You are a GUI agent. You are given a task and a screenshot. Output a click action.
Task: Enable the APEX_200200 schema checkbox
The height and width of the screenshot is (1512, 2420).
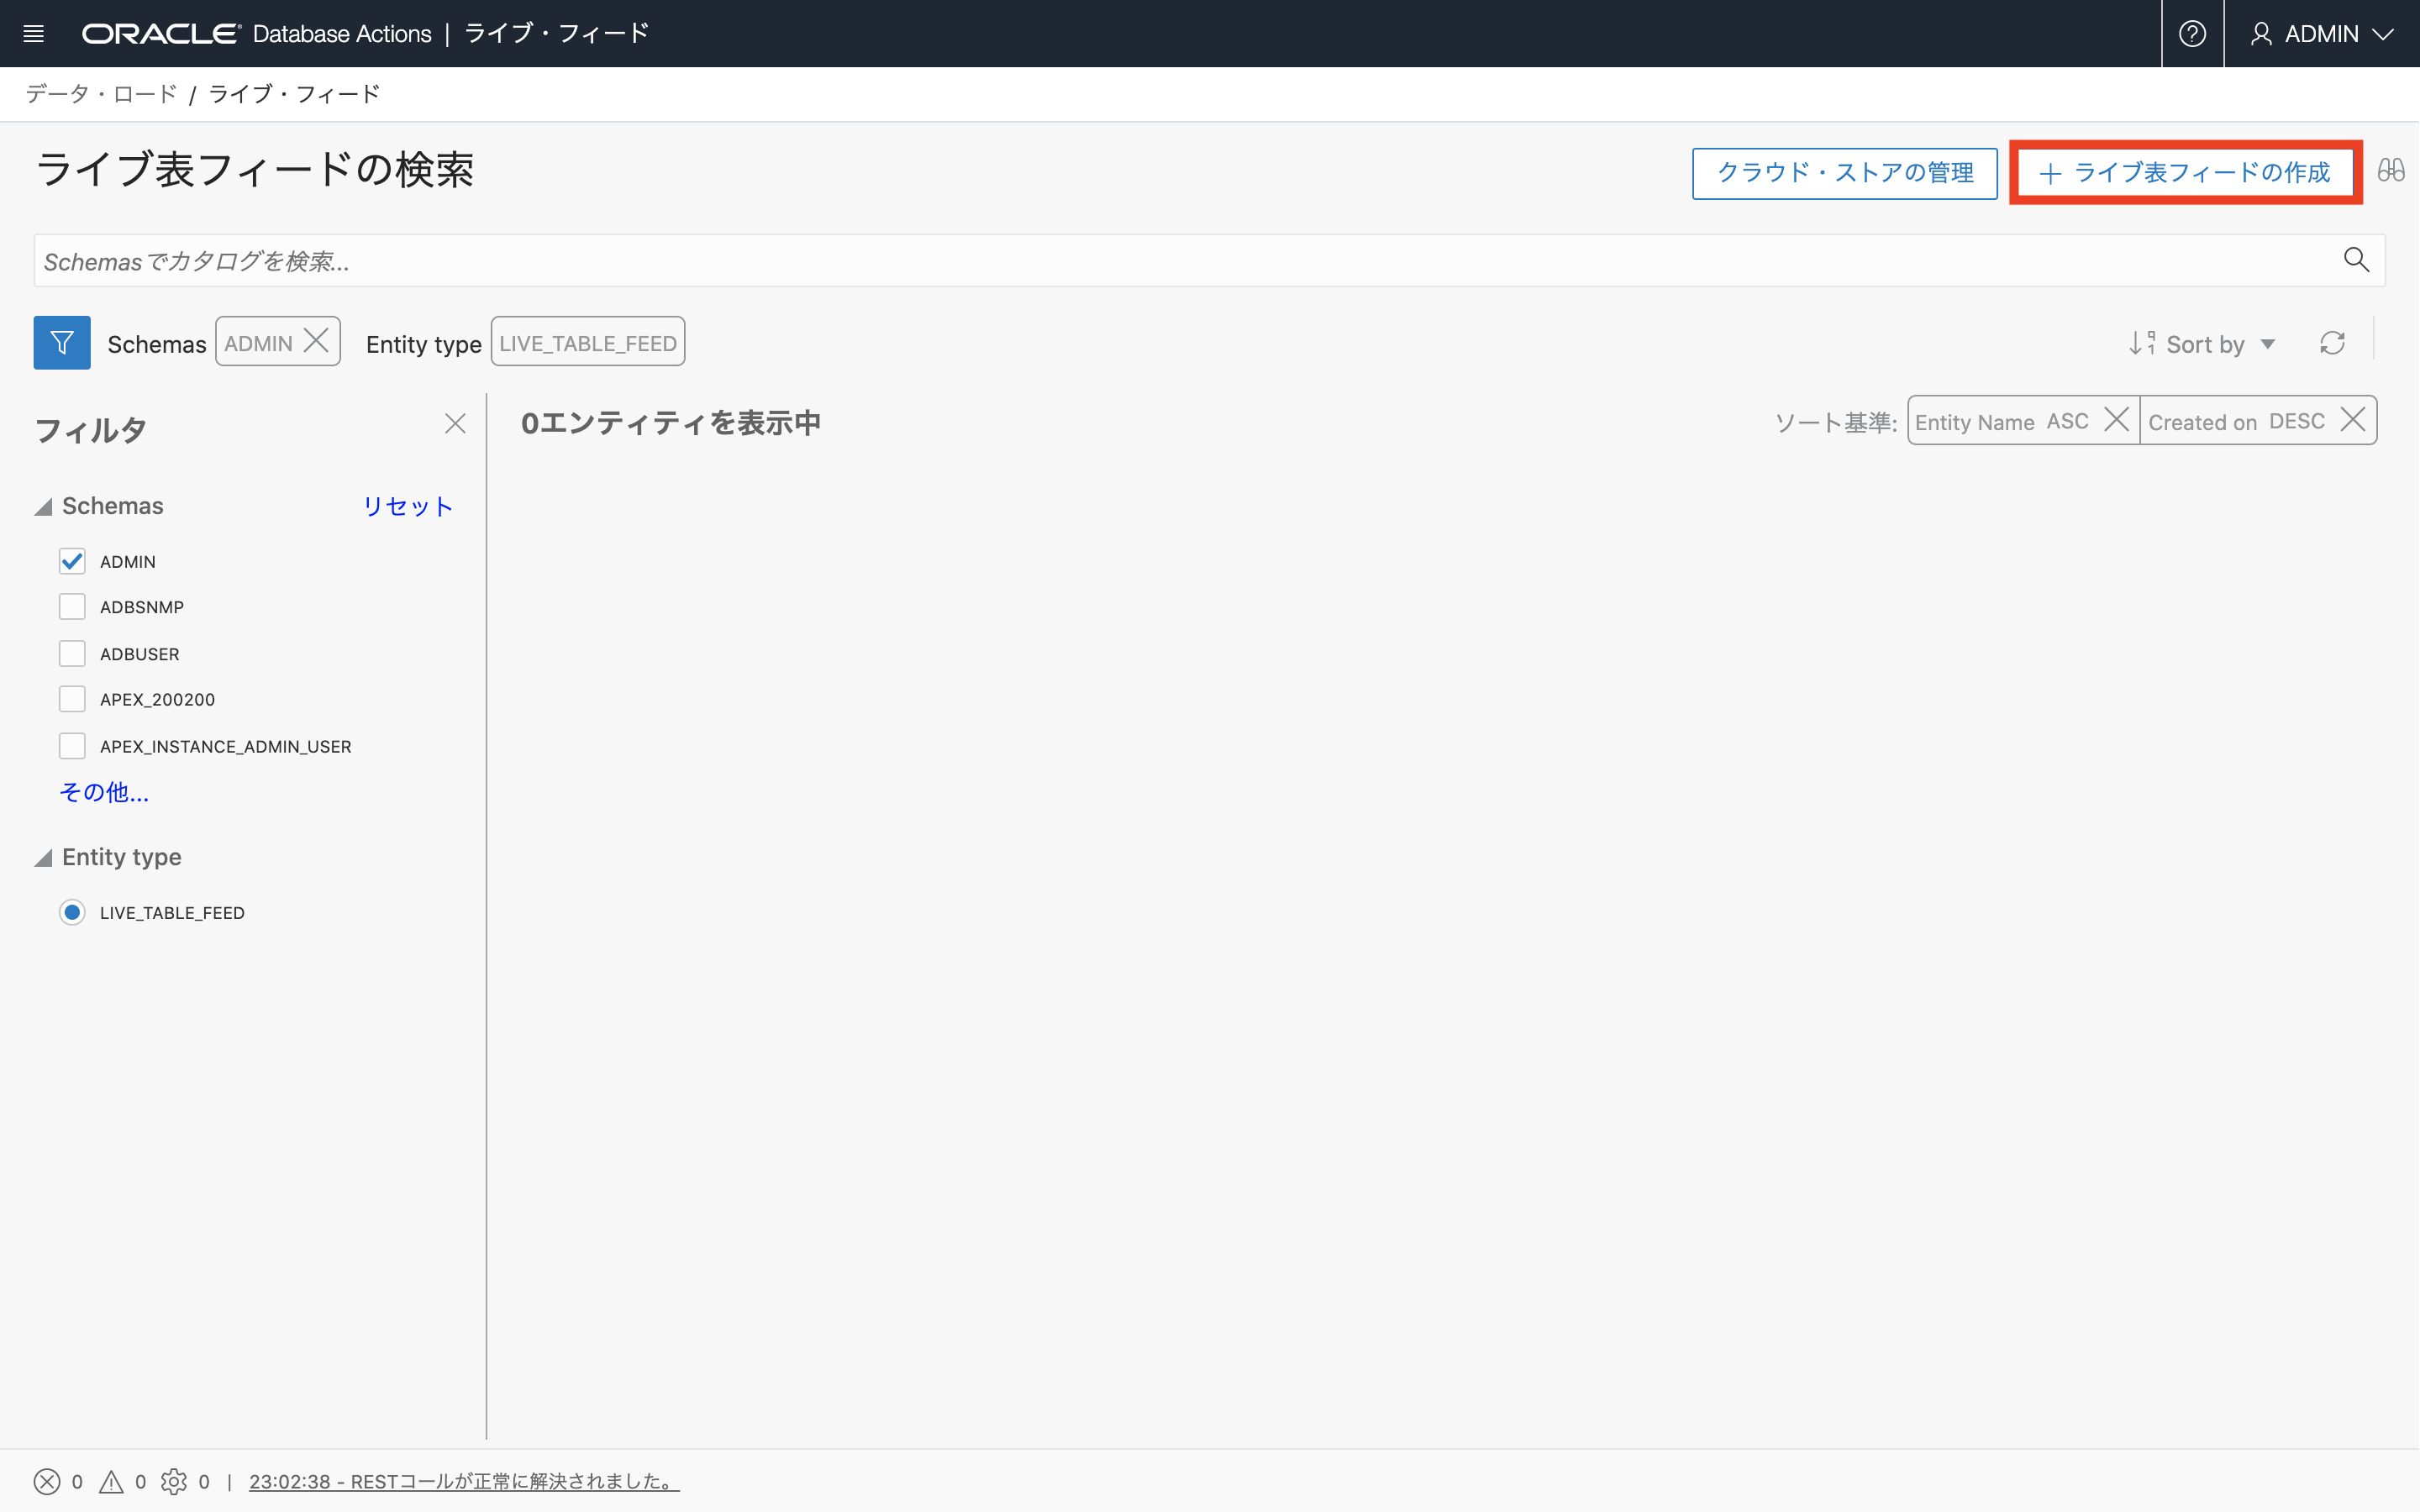click(72, 699)
